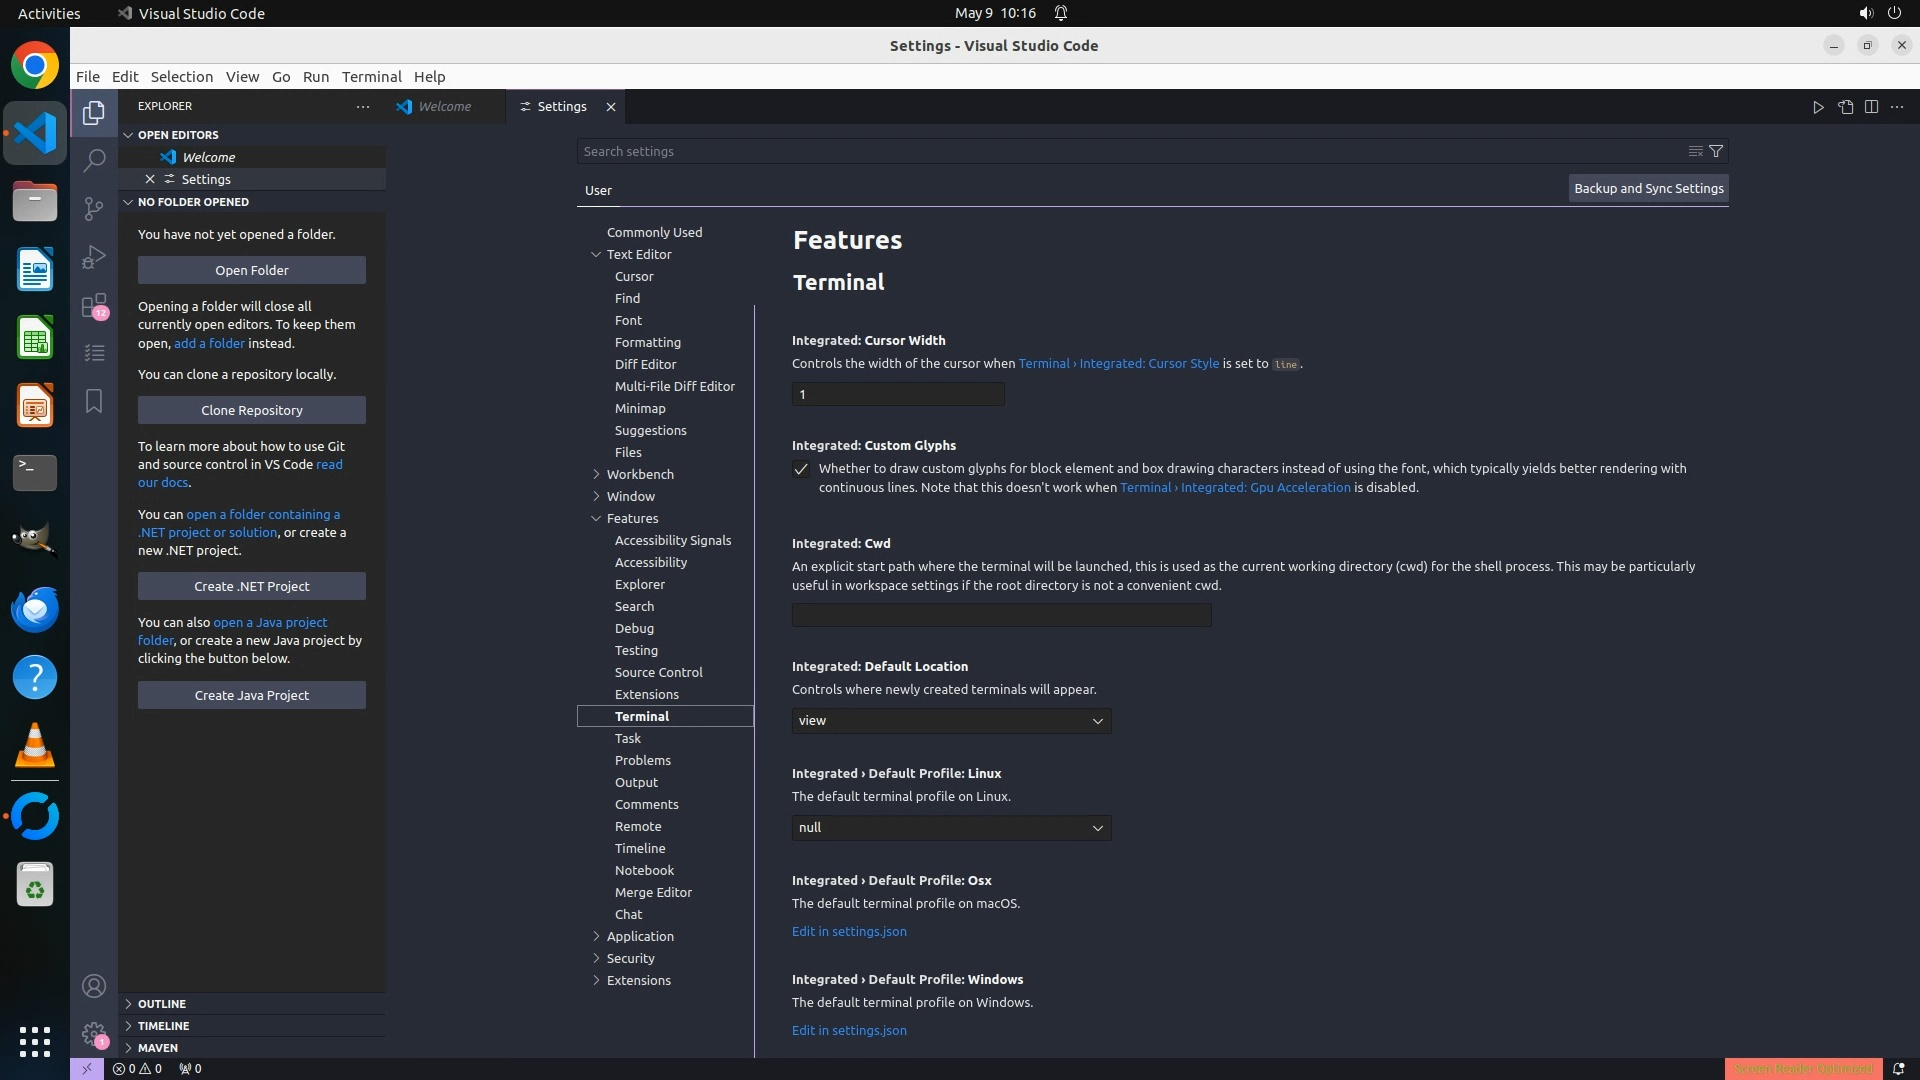
Task: Open the Extensions view icon
Action: 94,305
